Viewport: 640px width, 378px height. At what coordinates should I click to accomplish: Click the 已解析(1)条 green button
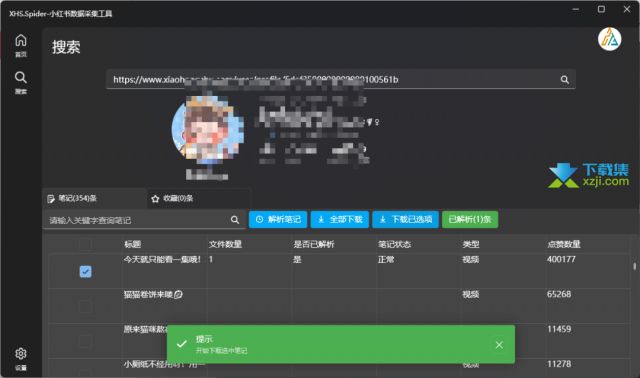(x=470, y=220)
